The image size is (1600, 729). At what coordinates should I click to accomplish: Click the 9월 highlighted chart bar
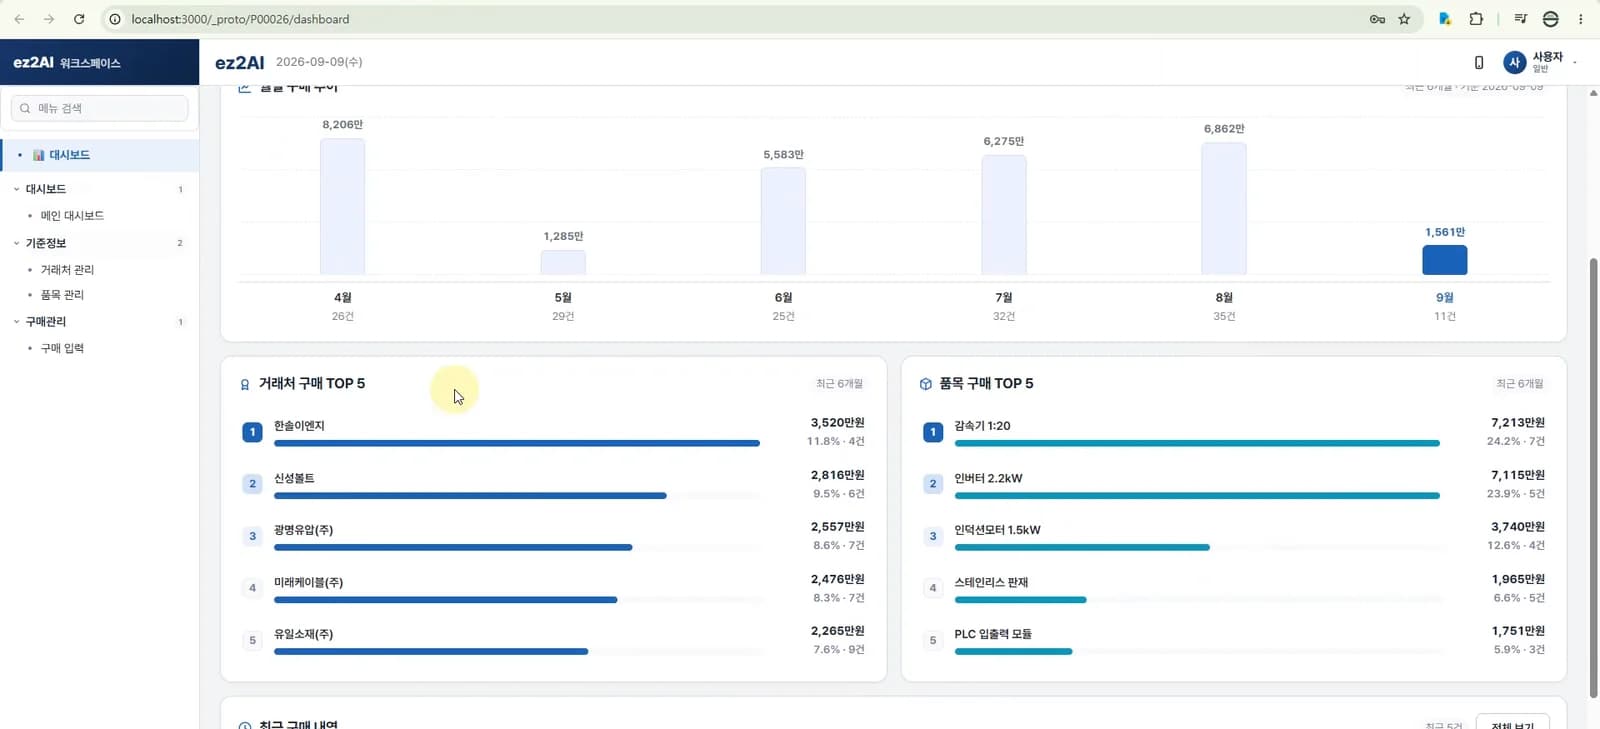(x=1445, y=260)
